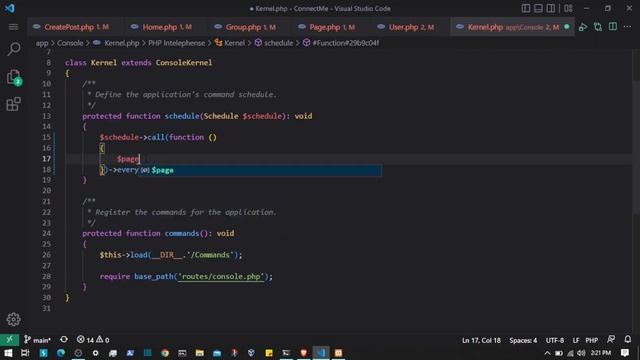This screenshot has width=640, height=360.
Task: Click line number 13 in the gutter
Action: [47, 116]
